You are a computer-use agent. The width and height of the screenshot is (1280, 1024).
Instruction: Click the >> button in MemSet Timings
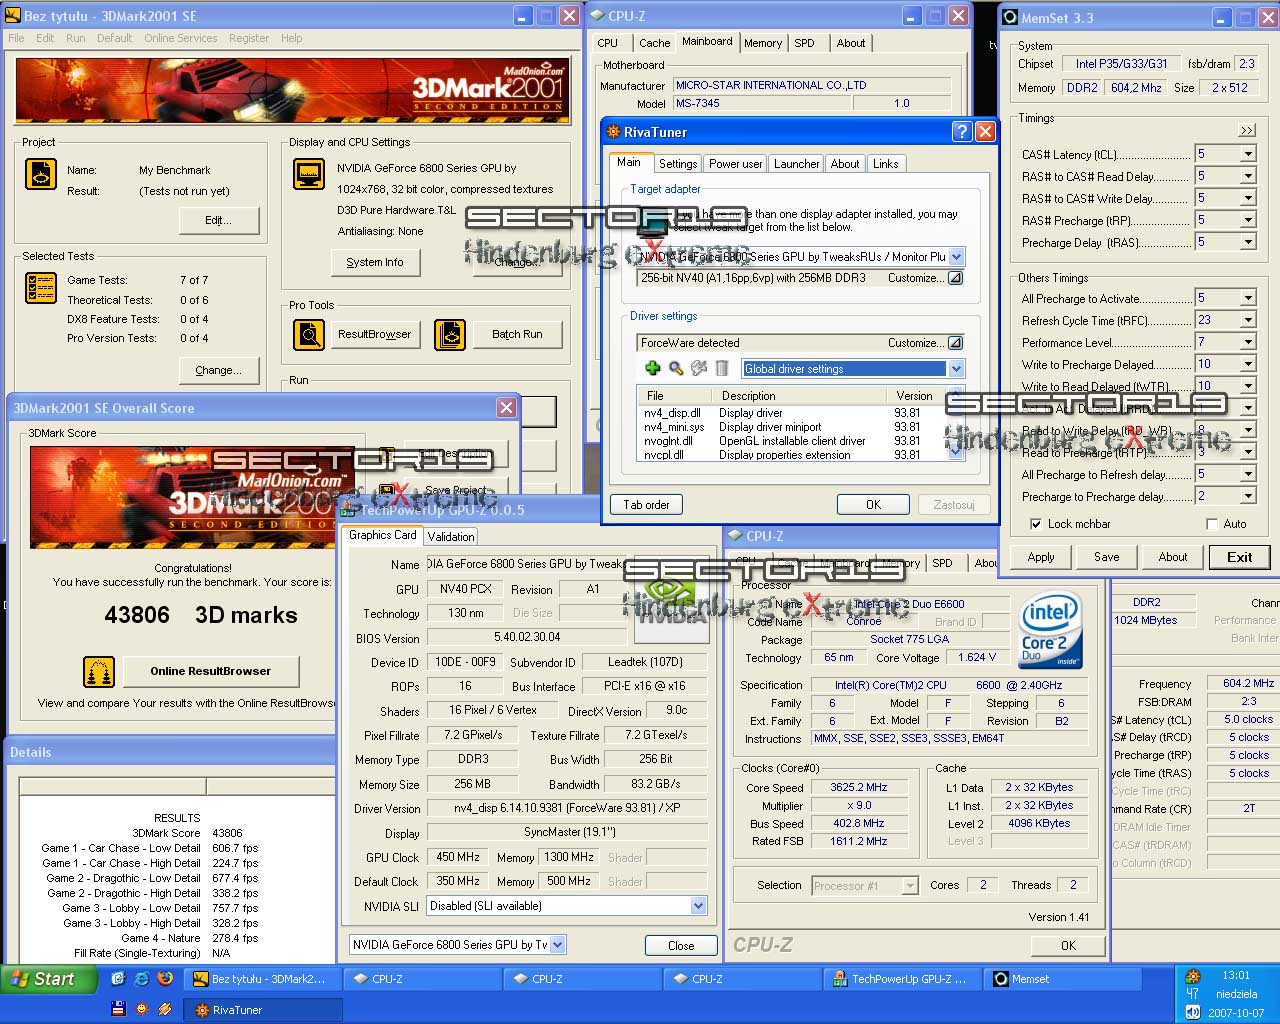(x=1246, y=131)
